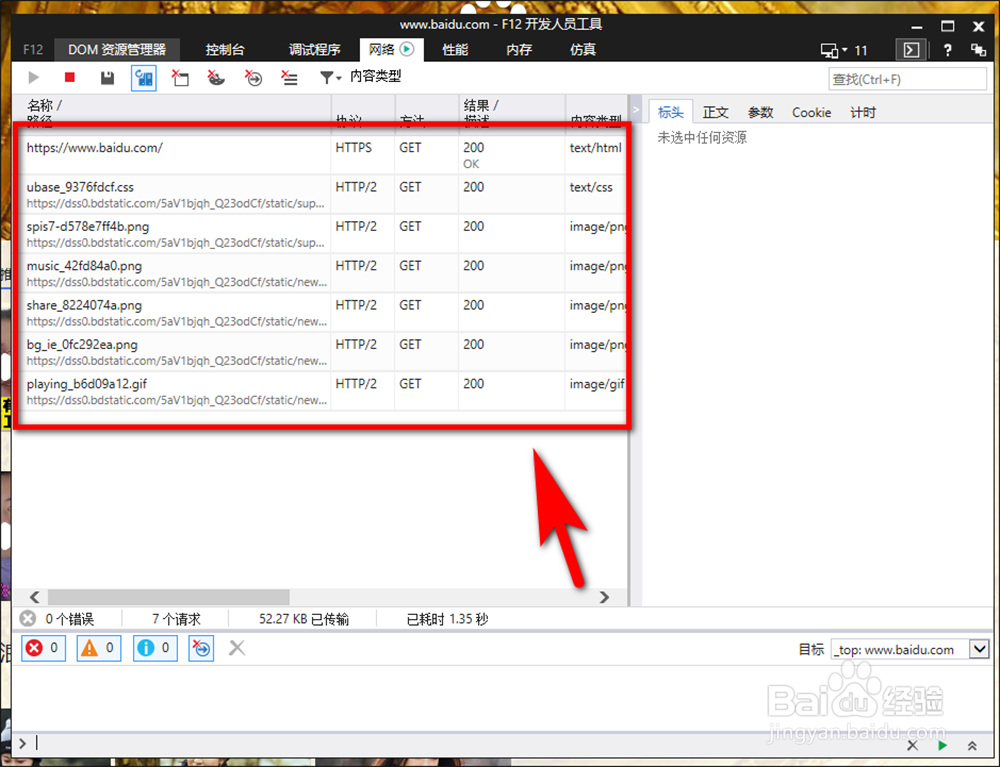Click the 已耗时 1.35 秒 status entry
The width and height of the screenshot is (1000, 767).
[447, 618]
